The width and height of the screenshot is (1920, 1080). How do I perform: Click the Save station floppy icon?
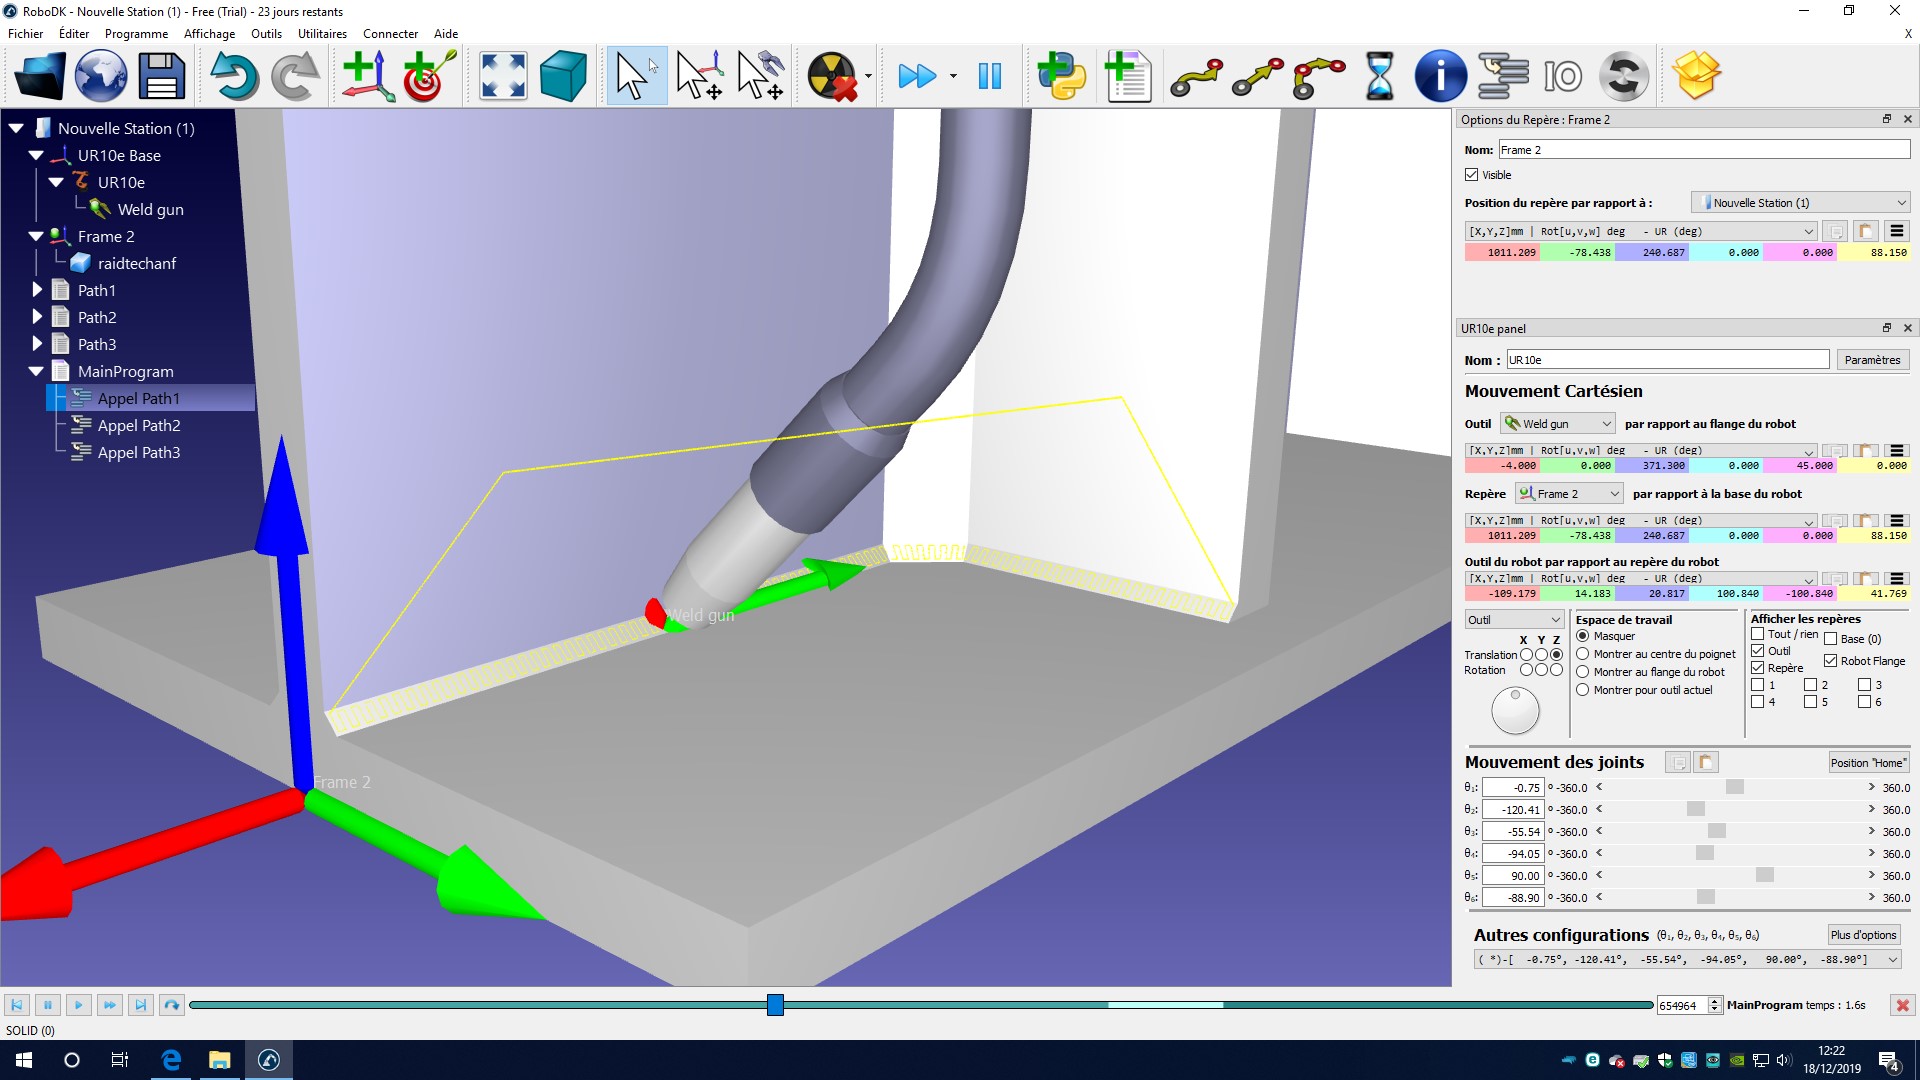[x=161, y=76]
